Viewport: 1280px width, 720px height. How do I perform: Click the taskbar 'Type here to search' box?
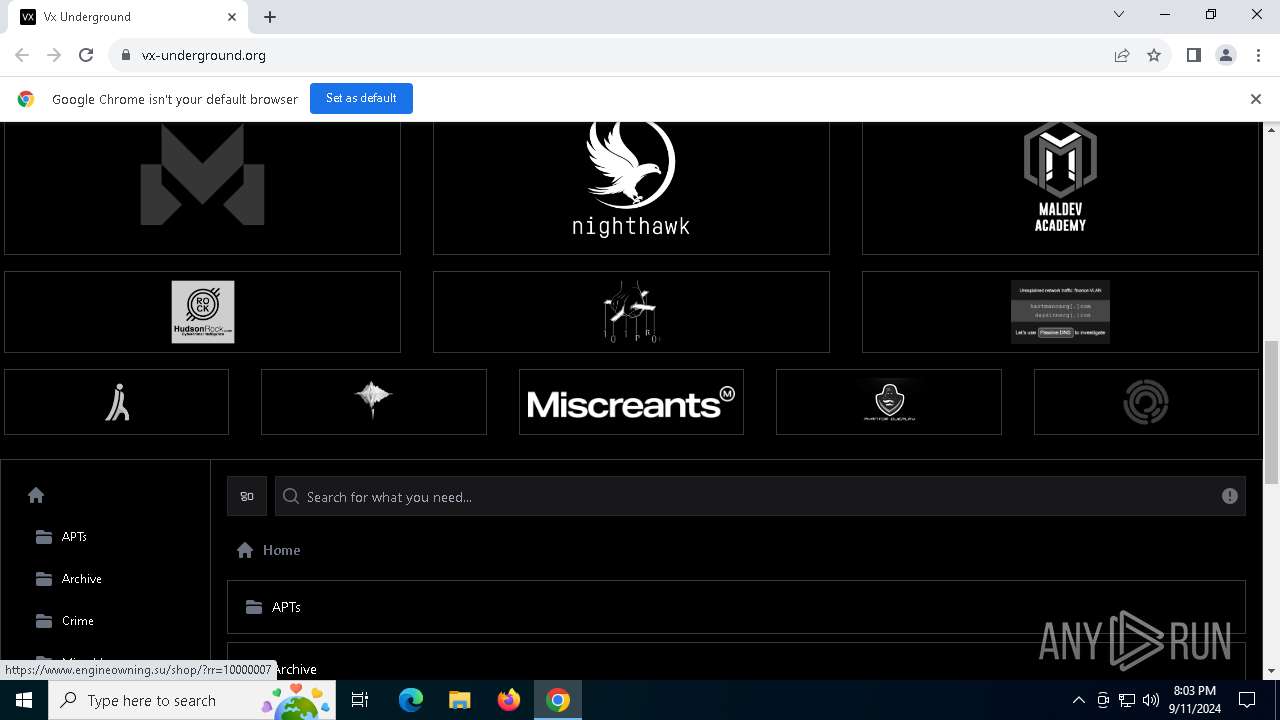(x=192, y=700)
